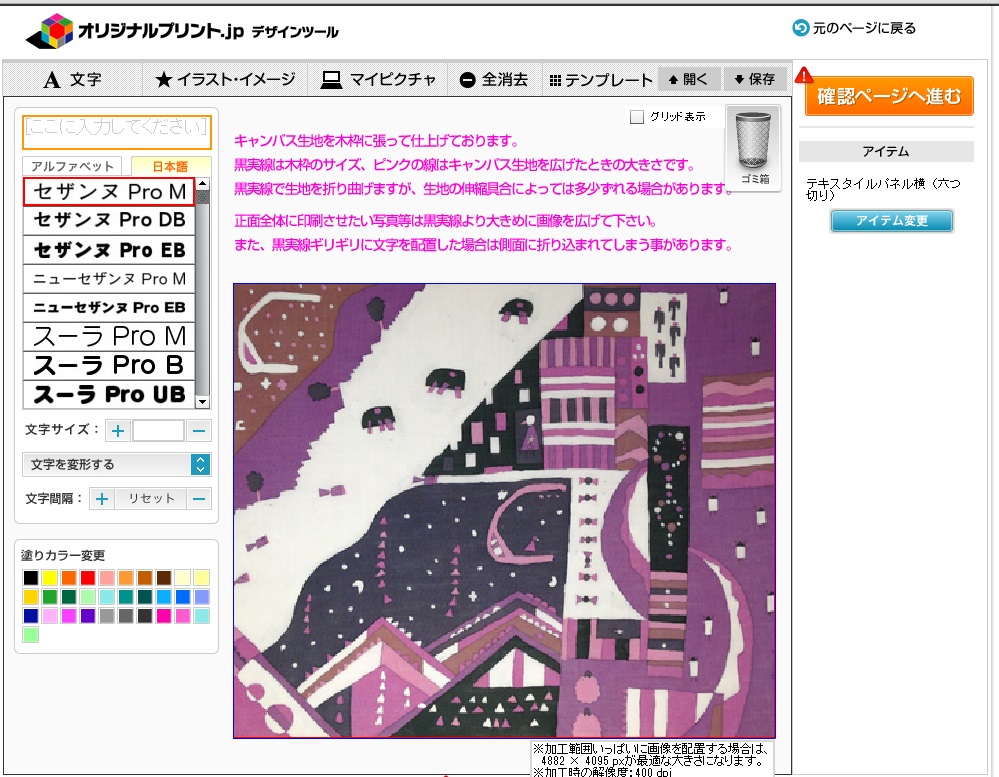
Task: Select font ニューセザンヌ Pro EB
Action: [109, 308]
